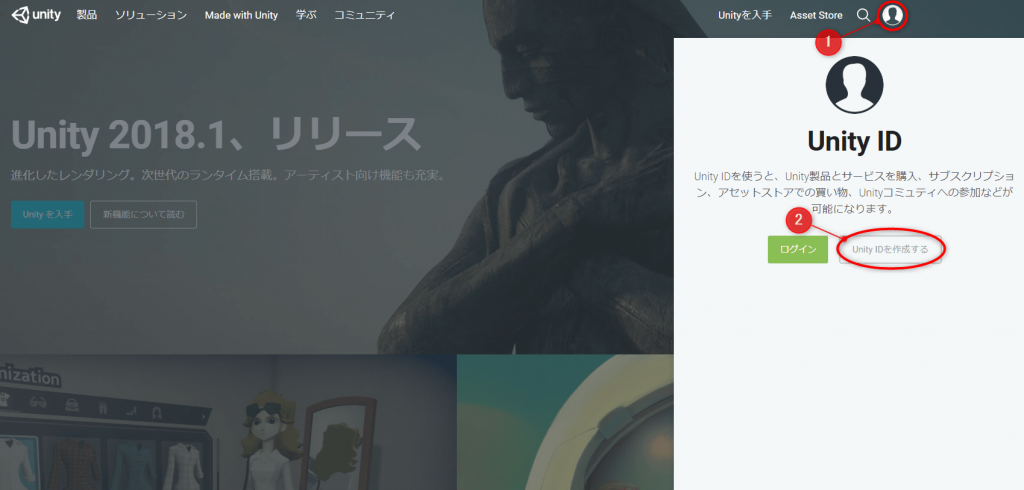The width and height of the screenshot is (1024, 490).
Task: Open the ソリューション menu
Action: (150, 16)
